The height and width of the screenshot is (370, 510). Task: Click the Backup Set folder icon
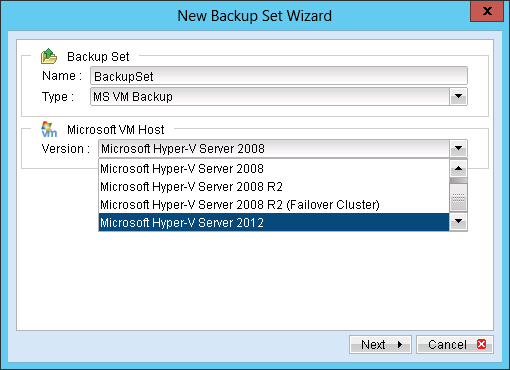[49, 56]
